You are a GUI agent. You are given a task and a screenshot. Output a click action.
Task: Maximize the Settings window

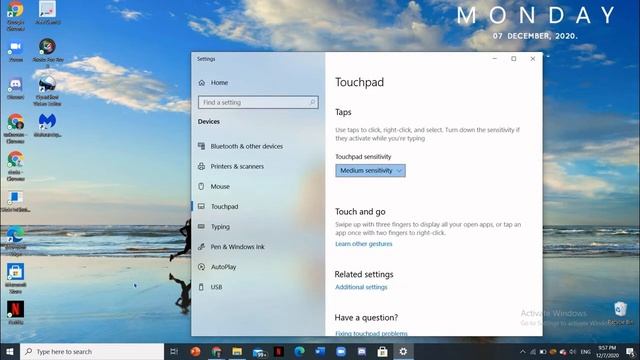tap(514, 59)
